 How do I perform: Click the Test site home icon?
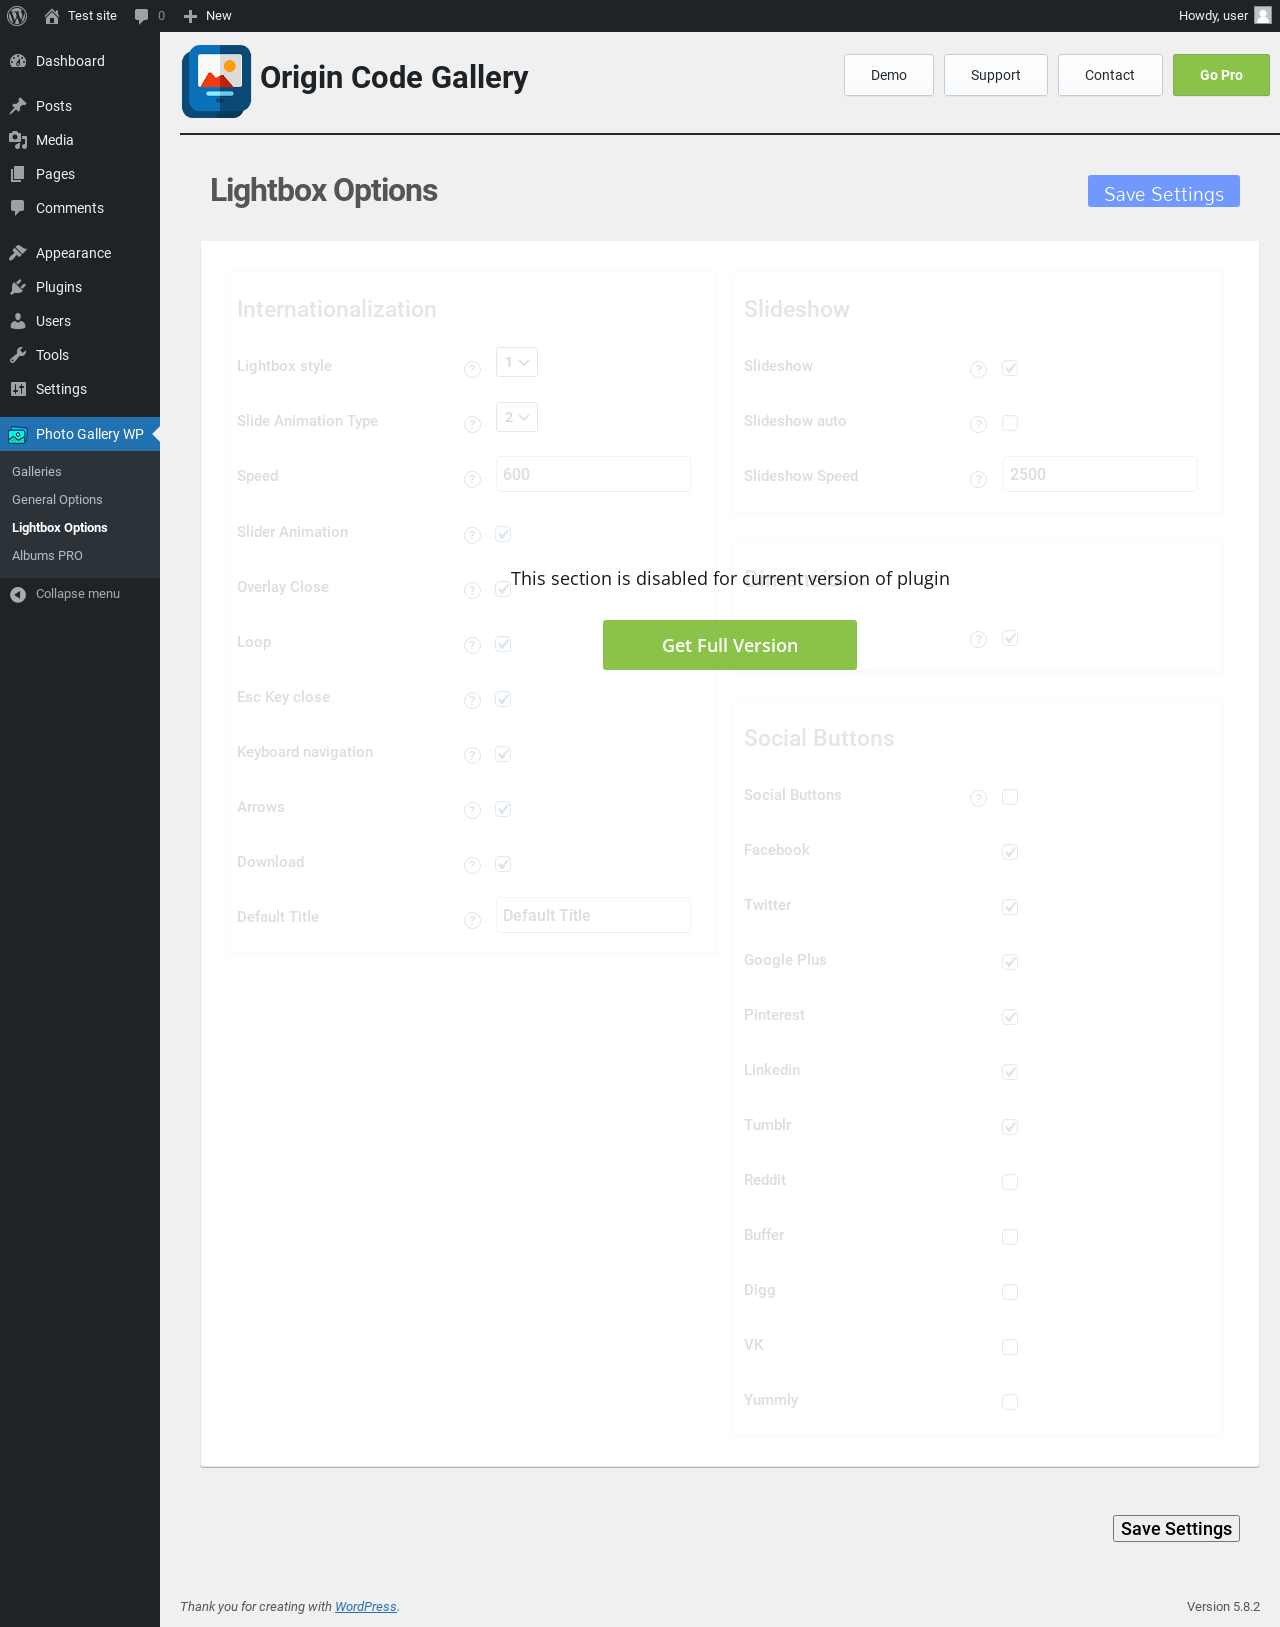[x=52, y=16]
